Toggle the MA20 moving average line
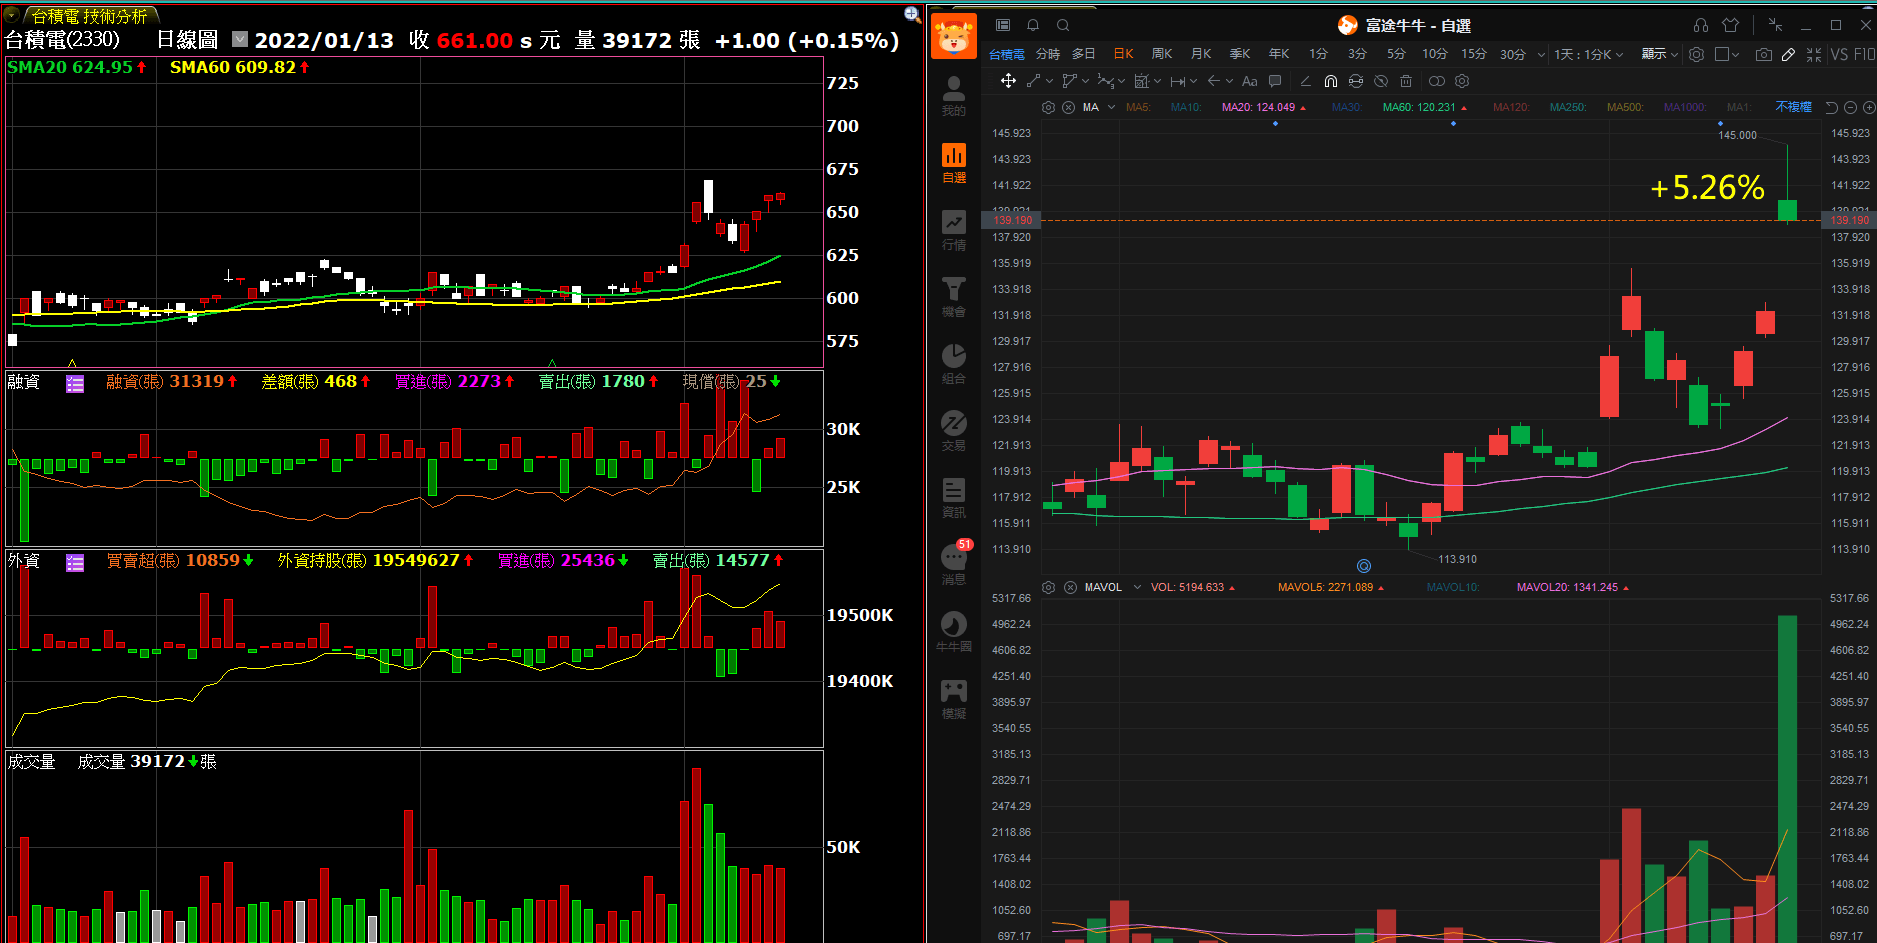1877x943 pixels. point(1264,107)
